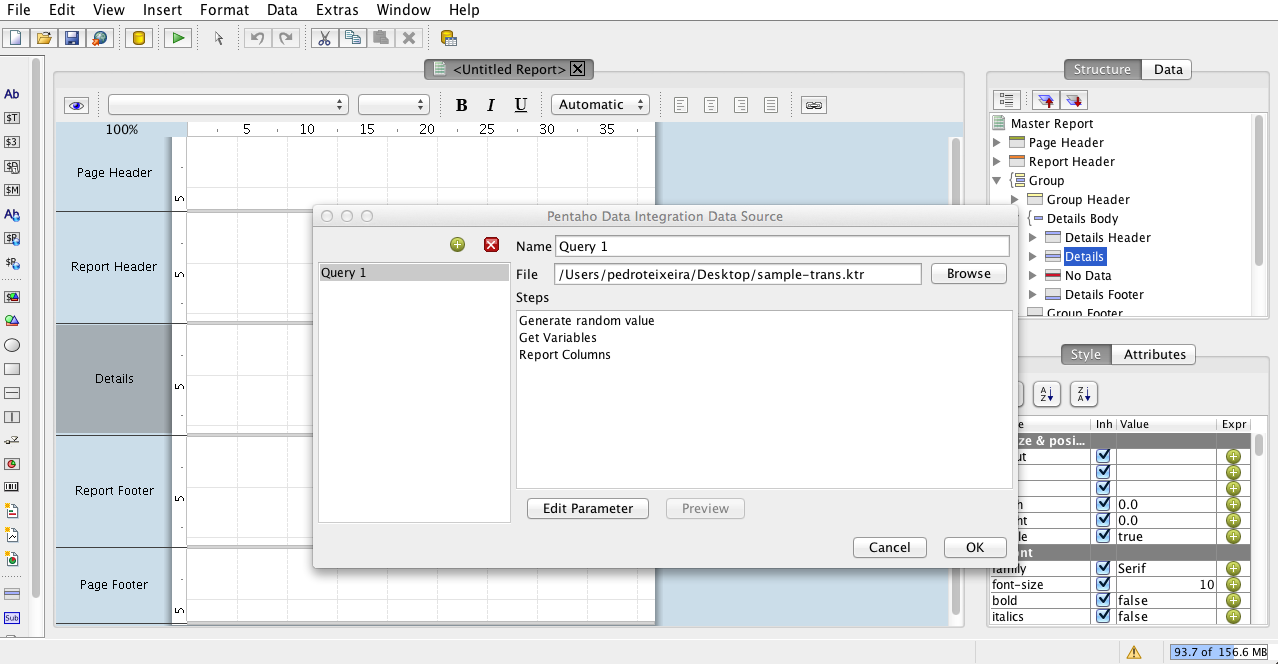Screen dimensions: 1278x664
Task: Create a new report with toolbar icon
Action: tap(16, 38)
